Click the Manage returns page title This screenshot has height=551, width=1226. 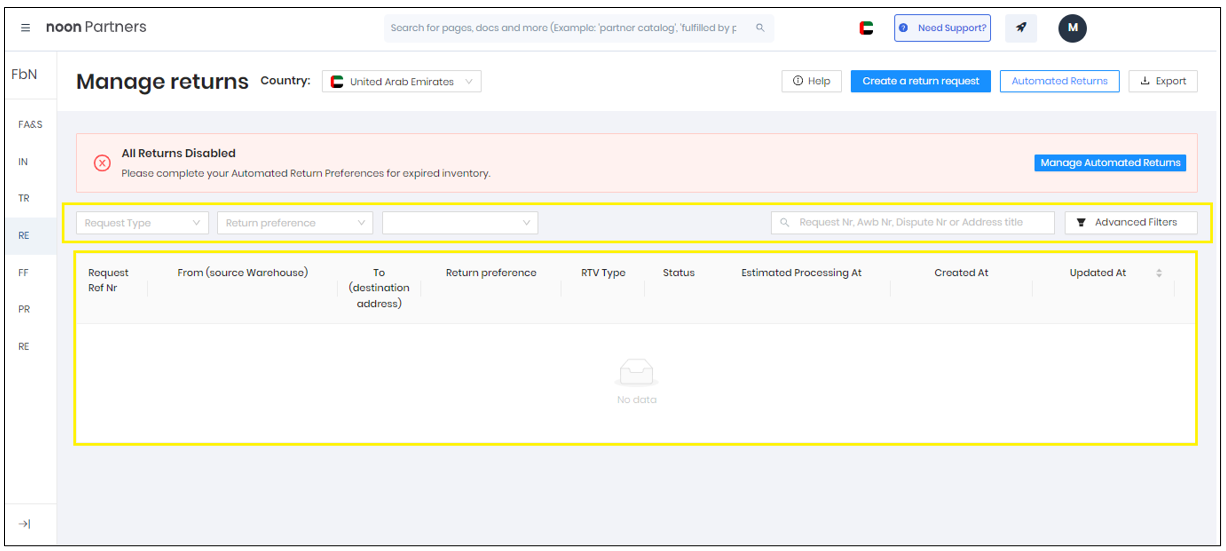162,82
